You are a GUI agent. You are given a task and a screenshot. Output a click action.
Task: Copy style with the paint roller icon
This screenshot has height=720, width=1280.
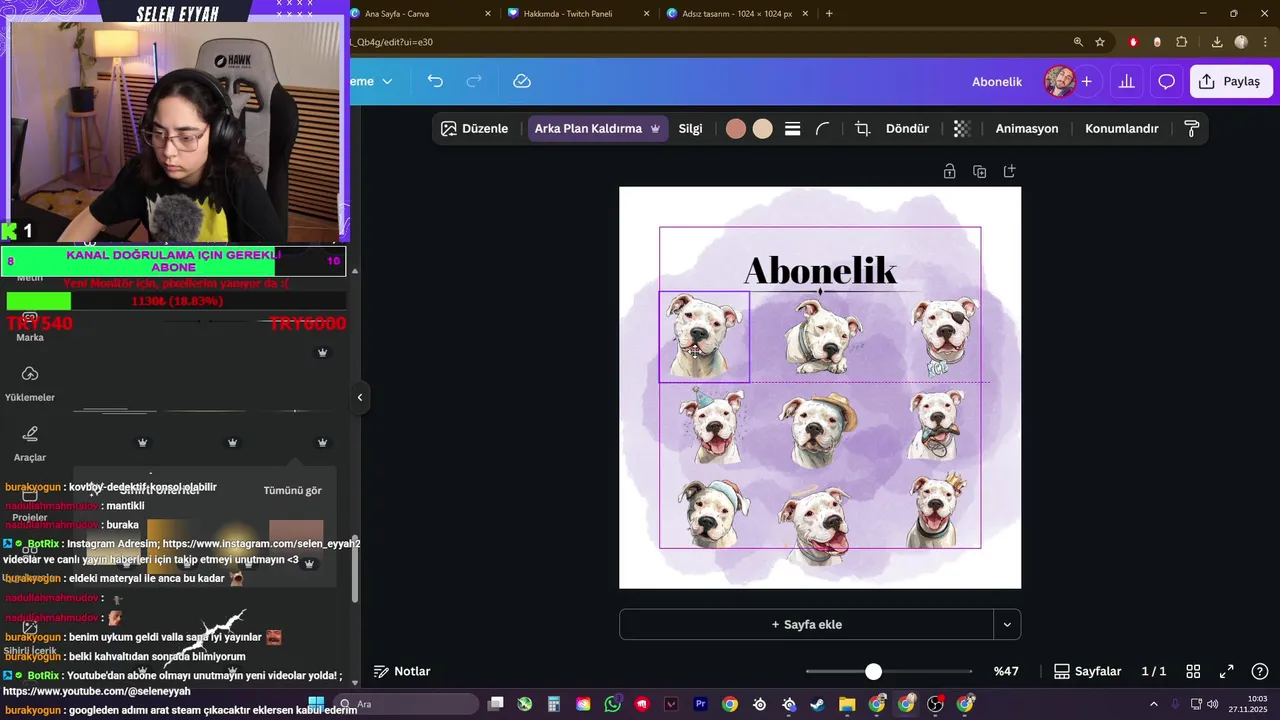coord(1191,129)
